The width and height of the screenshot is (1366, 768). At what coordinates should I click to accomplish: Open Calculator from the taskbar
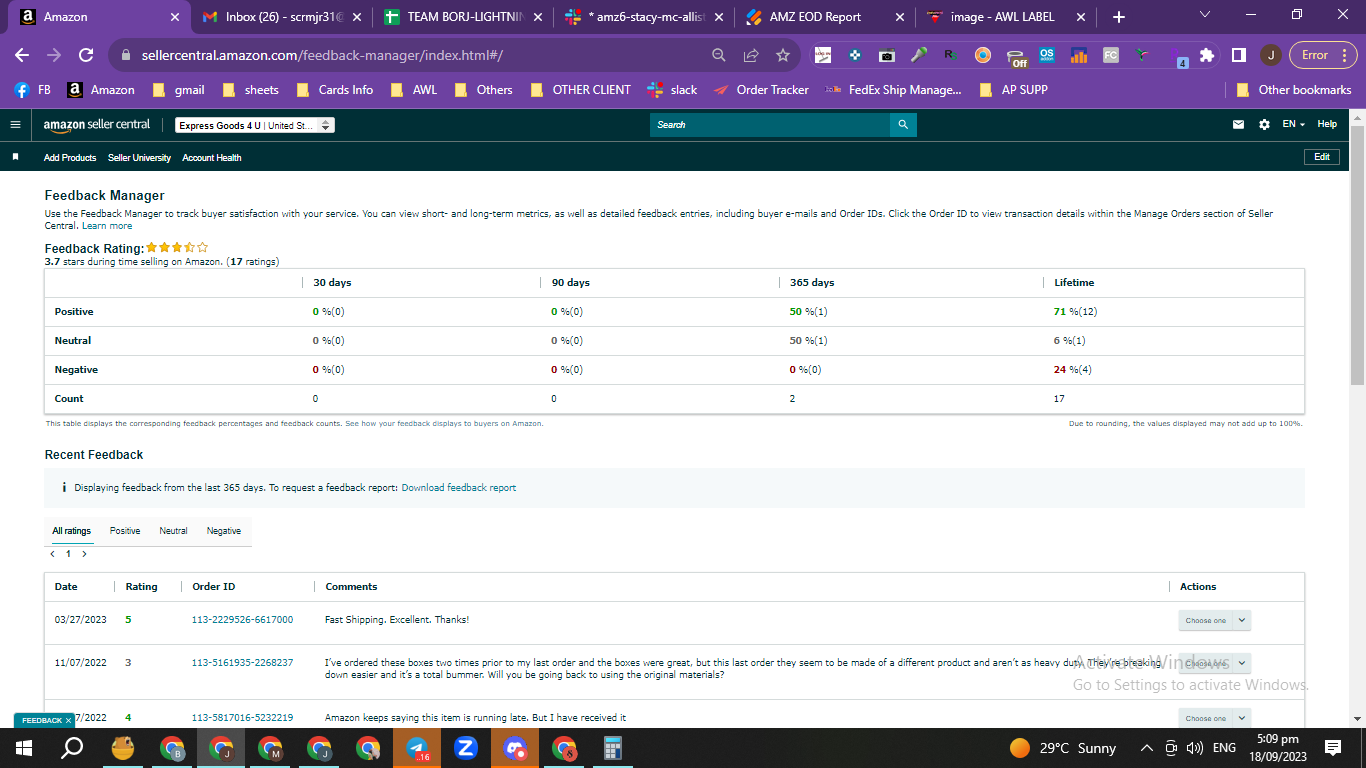613,748
